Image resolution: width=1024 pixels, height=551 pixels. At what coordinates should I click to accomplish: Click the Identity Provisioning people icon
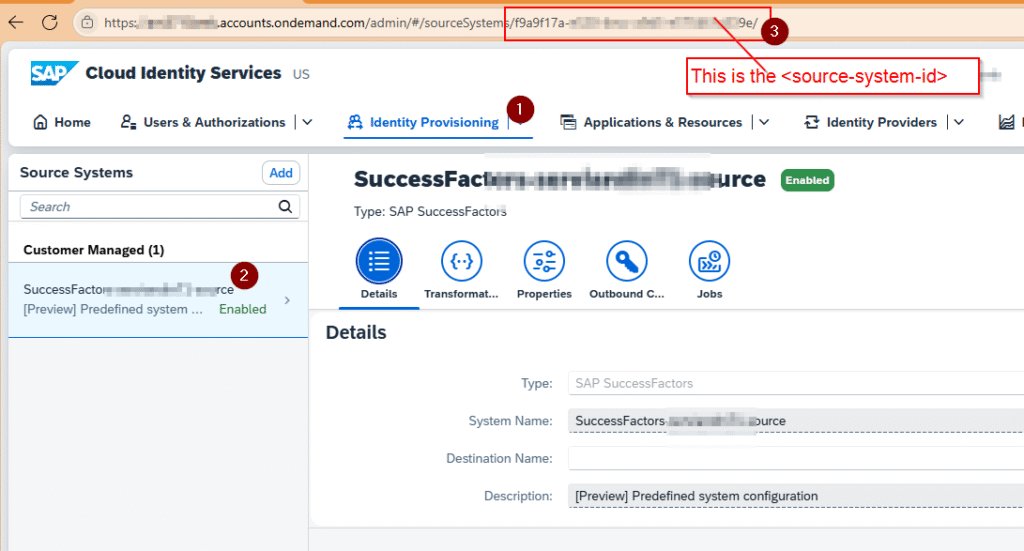coord(355,122)
